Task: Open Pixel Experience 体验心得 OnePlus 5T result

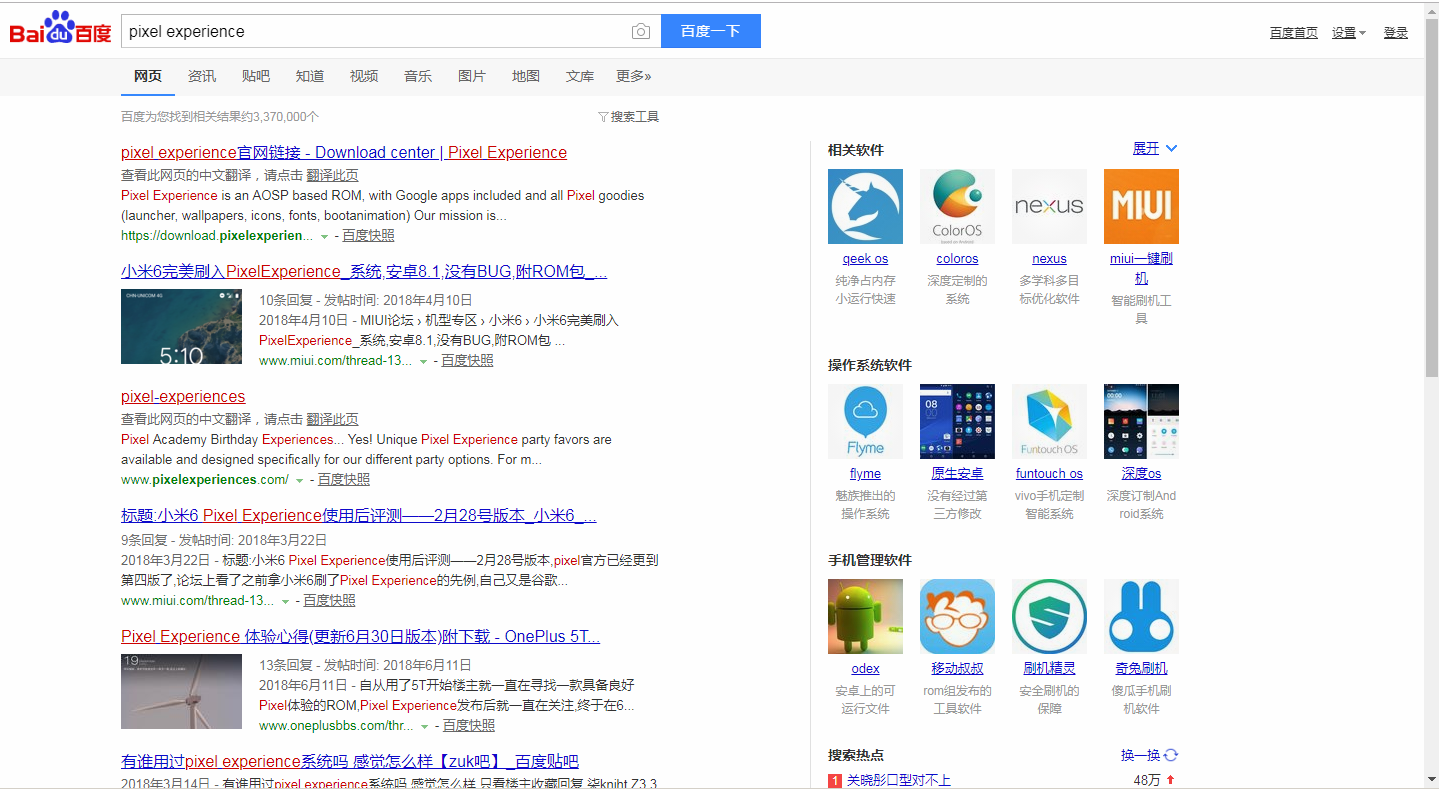Action: coord(360,636)
